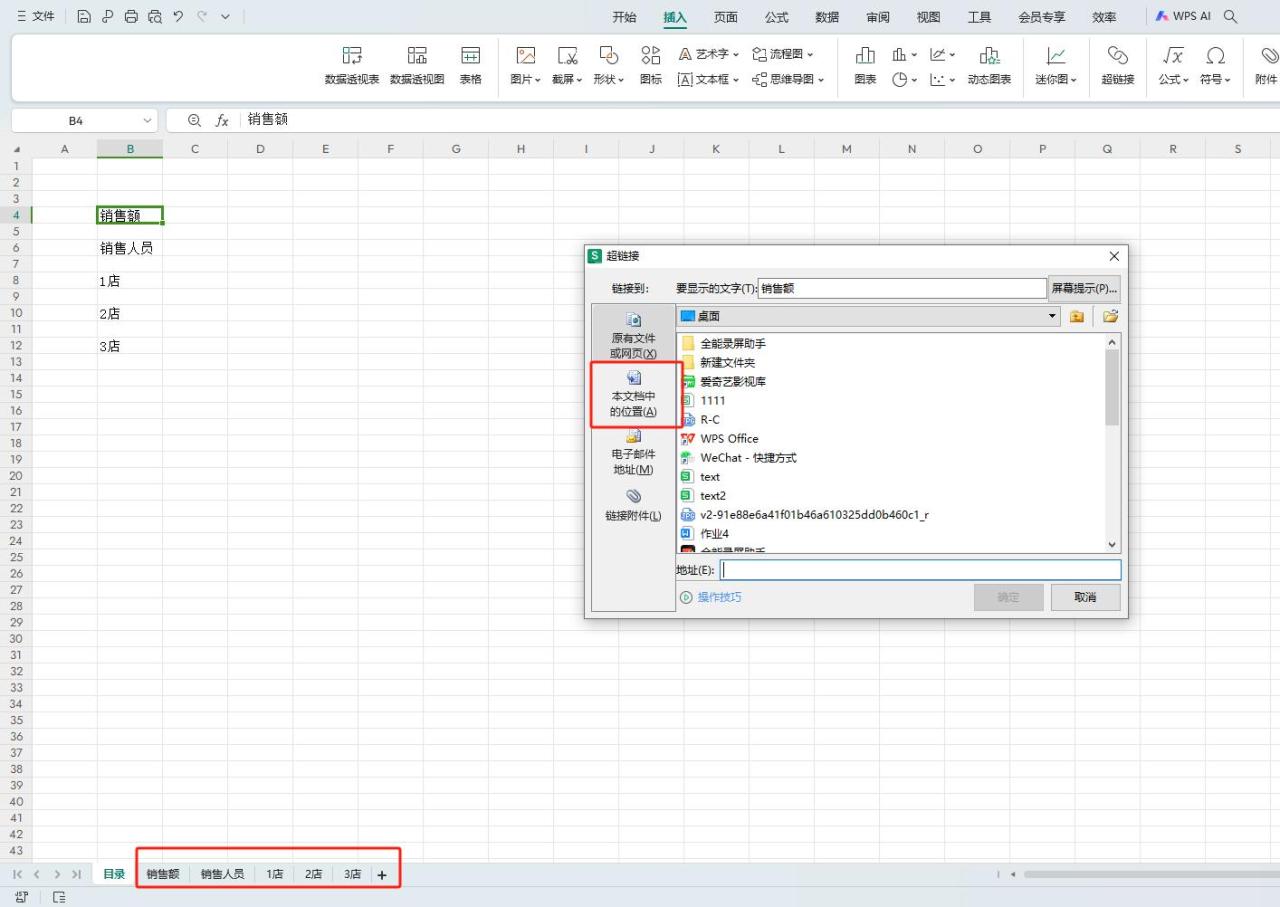
Task: Open the pie chart type dropdown
Action: point(905,79)
